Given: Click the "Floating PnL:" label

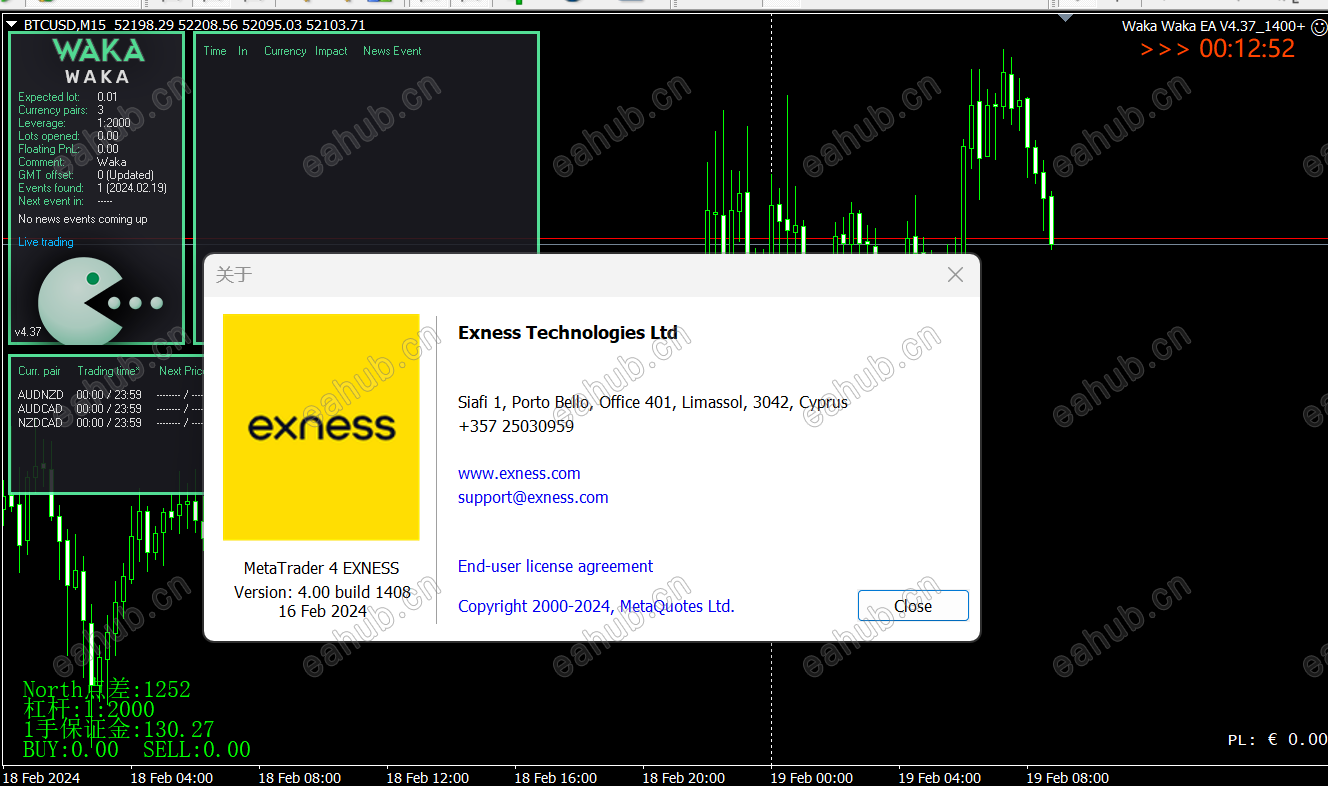Looking at the screenshot, I should tap(49, 149).
